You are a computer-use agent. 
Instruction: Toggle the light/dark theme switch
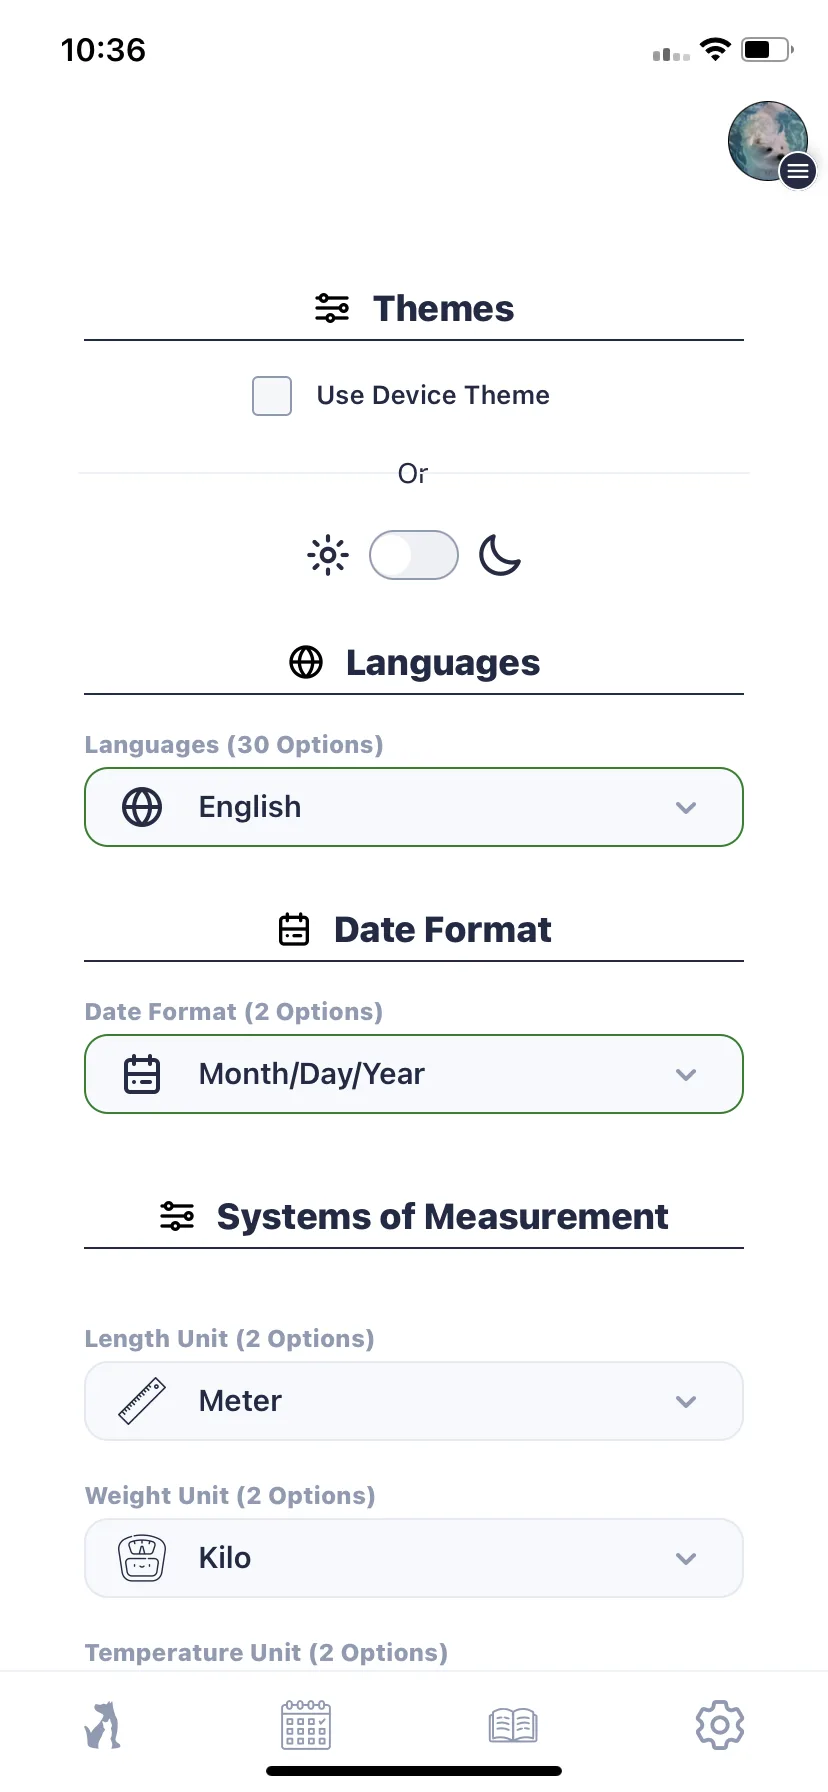[x=414, y=555]
